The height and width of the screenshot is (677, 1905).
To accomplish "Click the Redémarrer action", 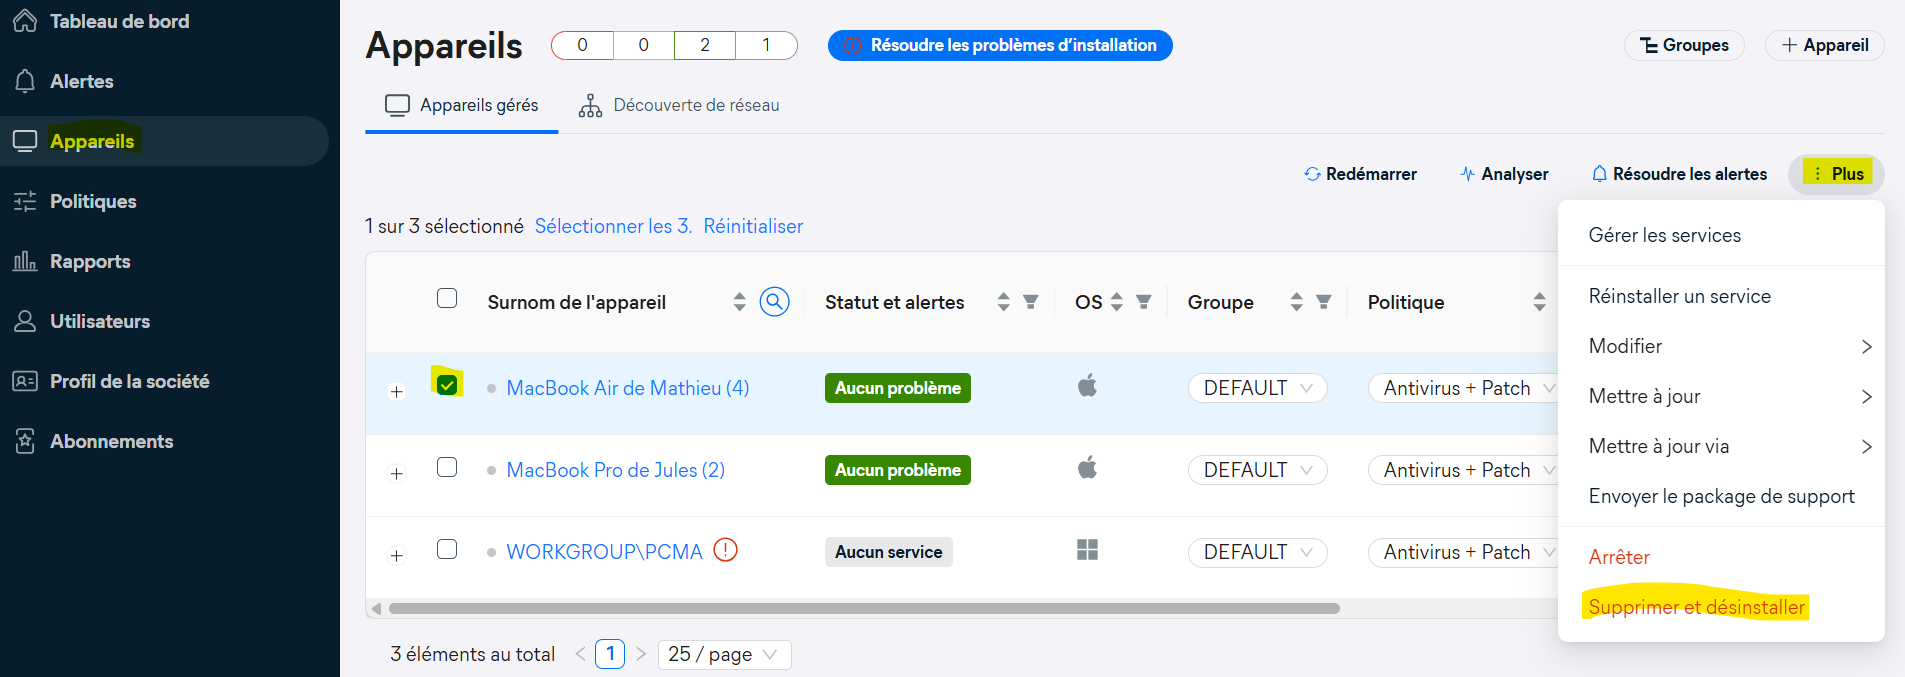I will point(1360,174).
